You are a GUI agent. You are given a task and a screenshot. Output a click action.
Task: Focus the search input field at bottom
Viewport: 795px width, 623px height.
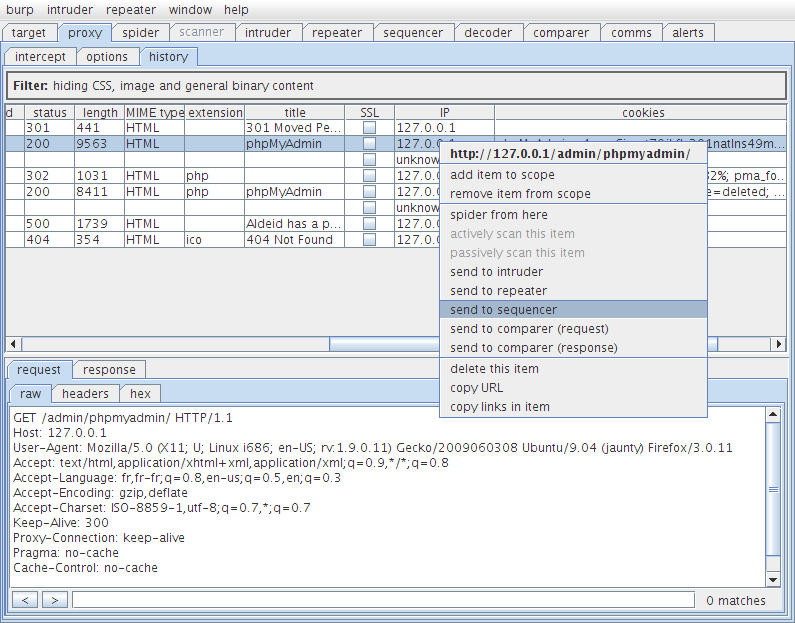(383, 600)
